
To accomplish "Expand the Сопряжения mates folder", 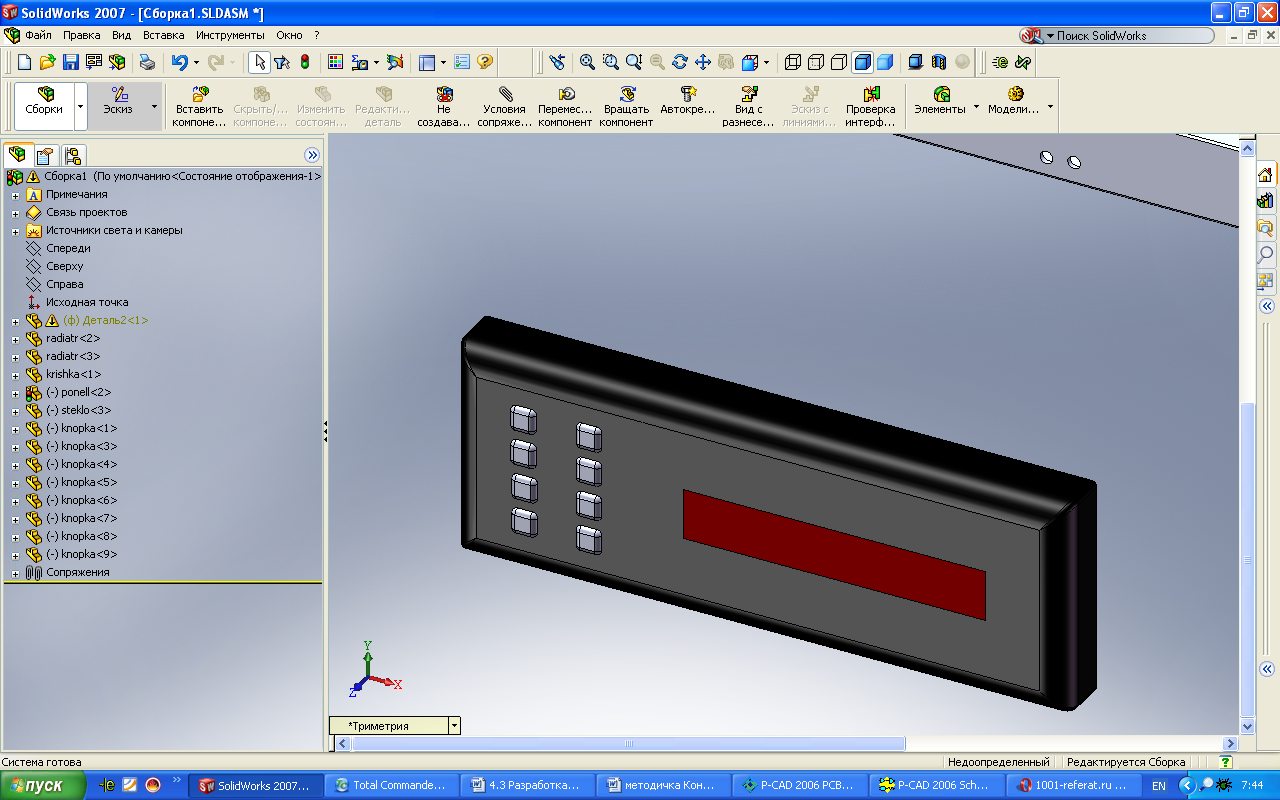I will pos(15,573).
